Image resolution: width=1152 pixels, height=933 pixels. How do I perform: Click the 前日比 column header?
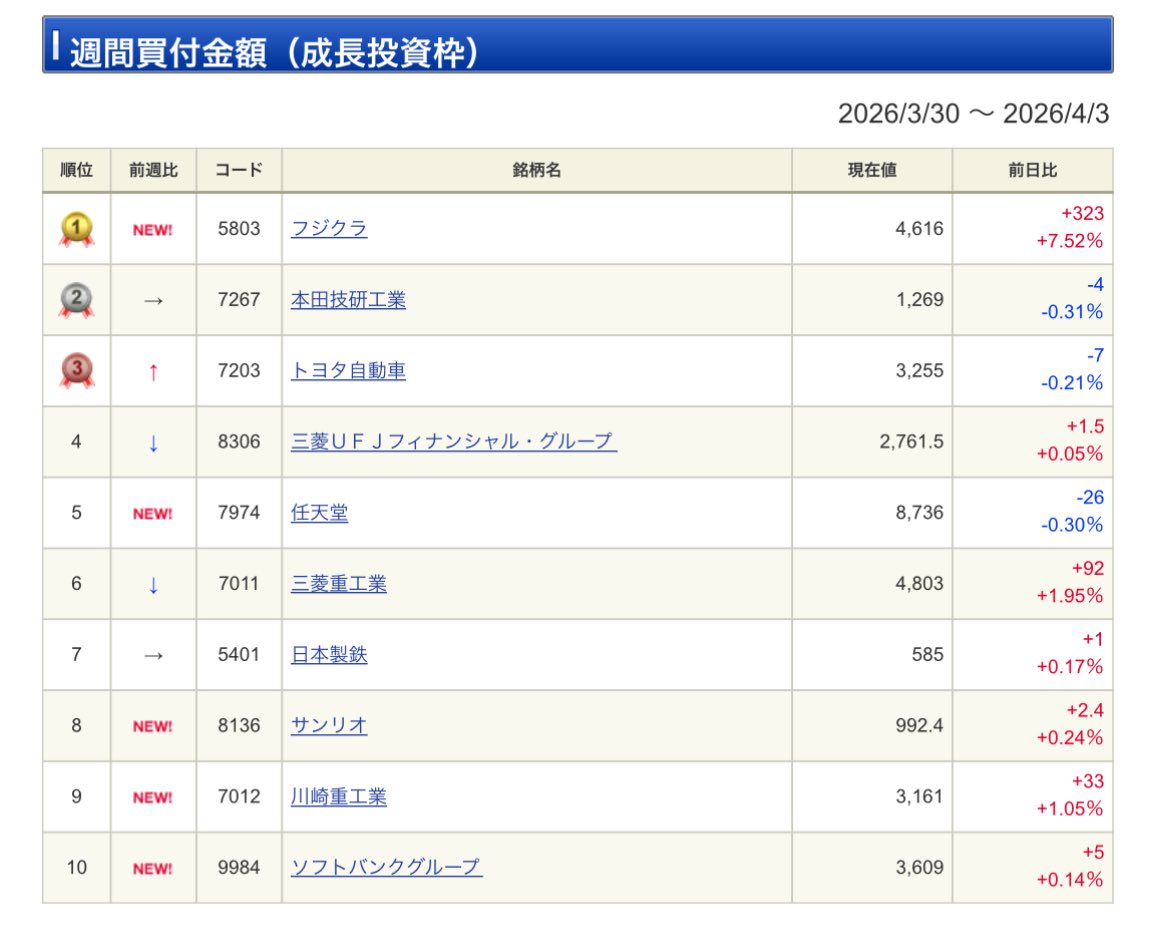click(x=1033, y=170)
